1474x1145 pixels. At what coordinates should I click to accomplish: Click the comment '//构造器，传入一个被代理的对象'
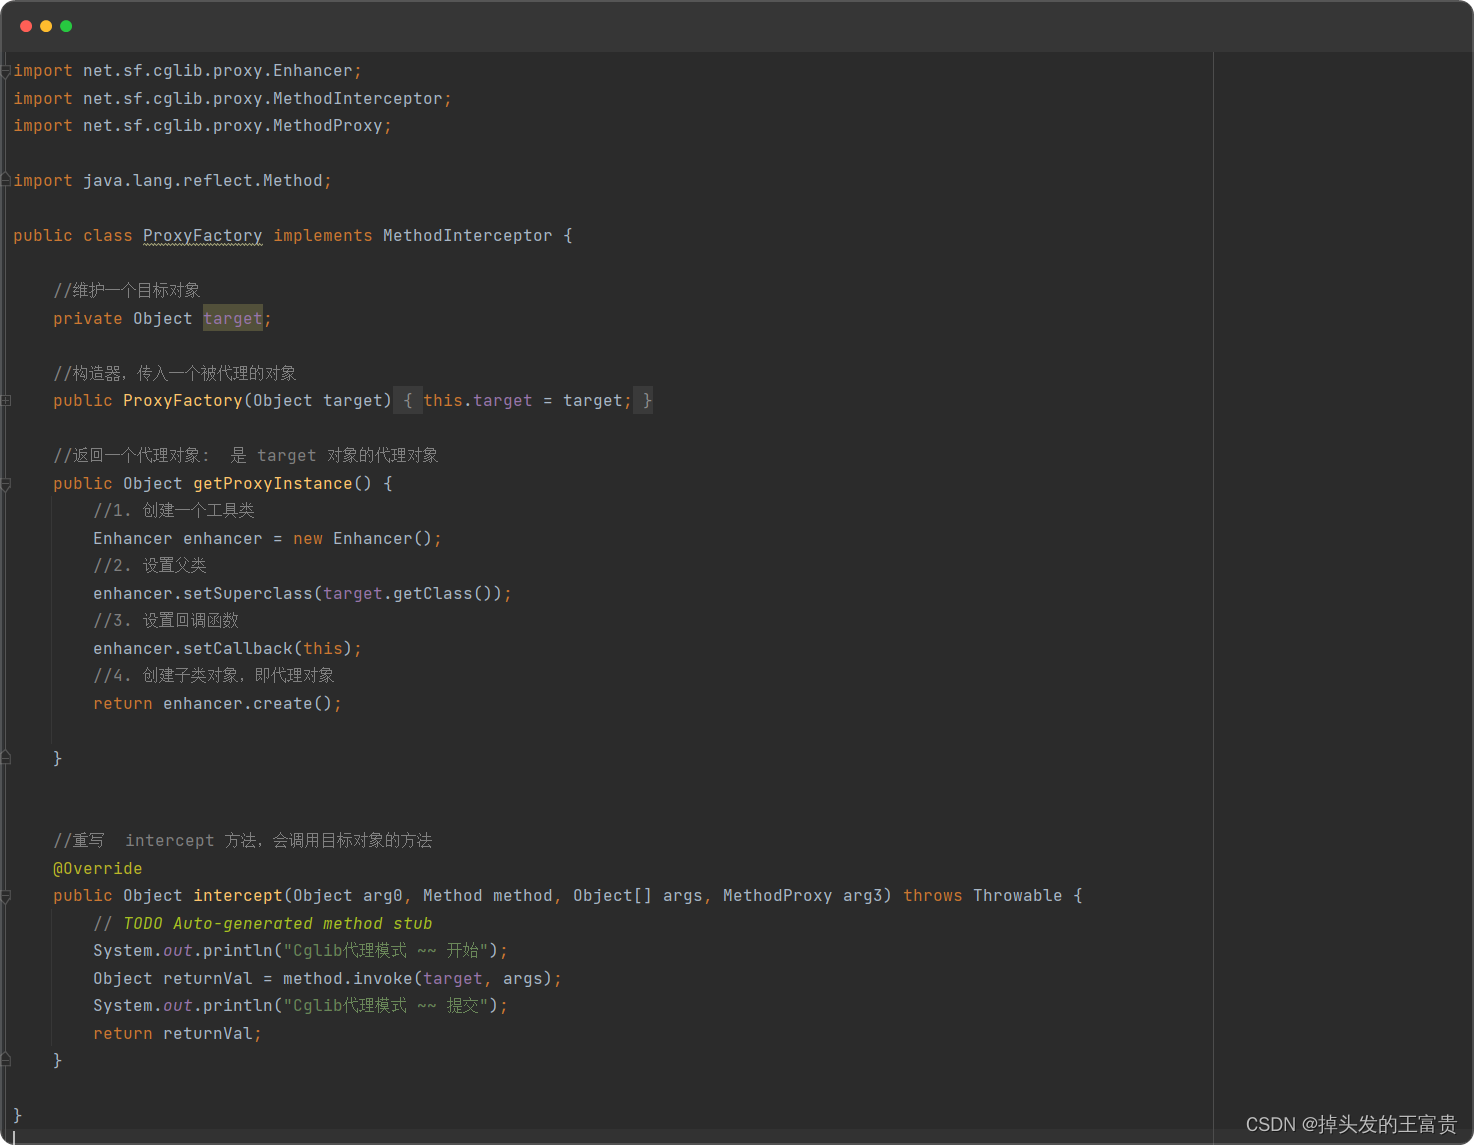click(x=175, y=373)
